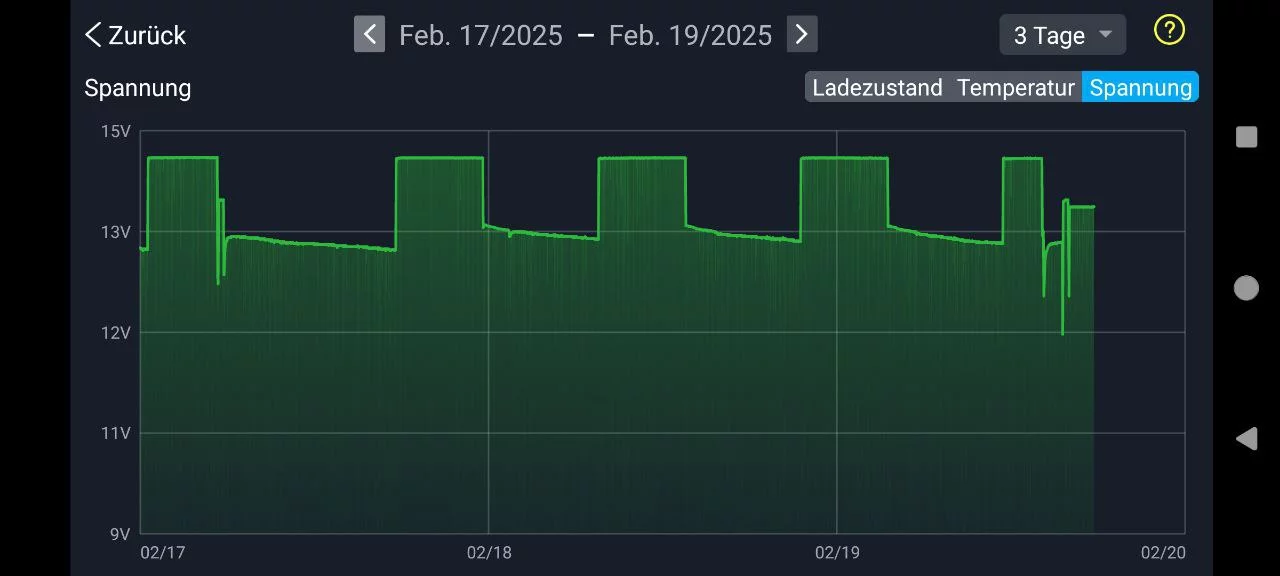
Task: Switch to the Temperatur view
Action: (x=1015, y=88)
